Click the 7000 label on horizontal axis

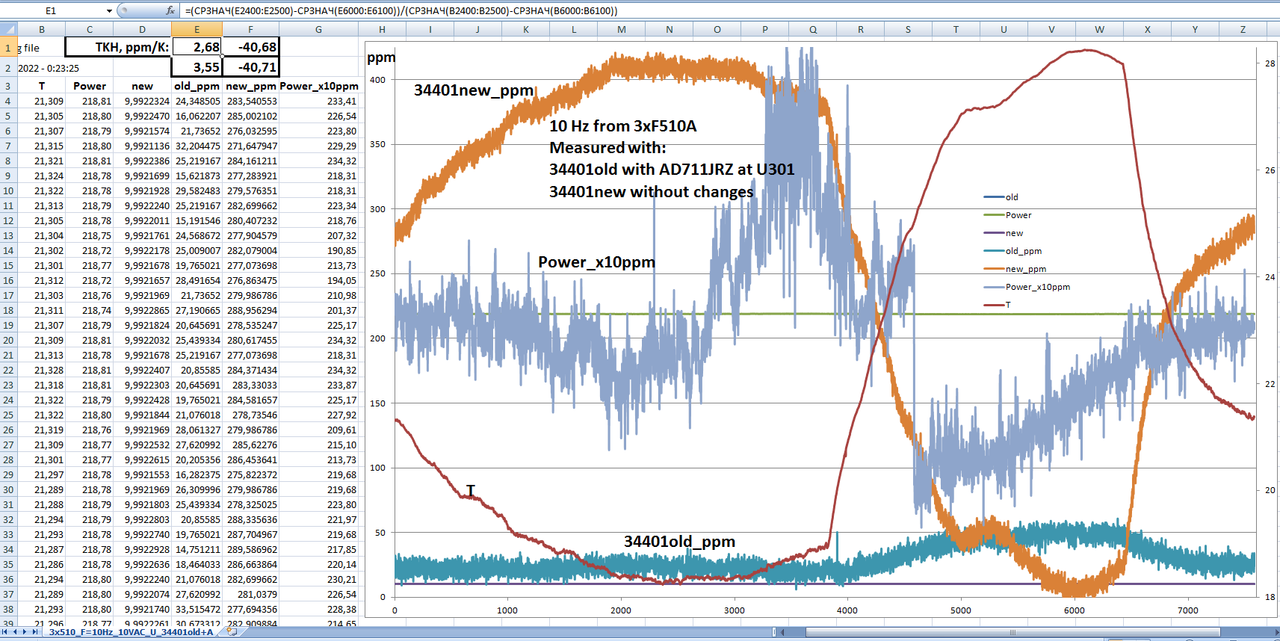(1187, 611)
